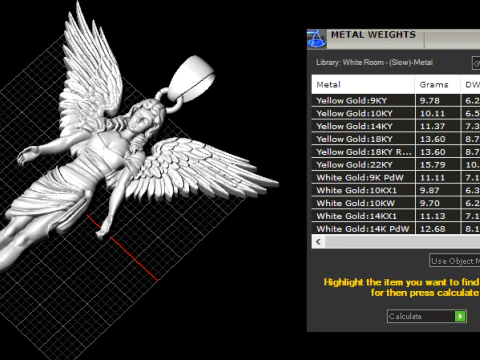Click the Metal column header

coord(363,85)
